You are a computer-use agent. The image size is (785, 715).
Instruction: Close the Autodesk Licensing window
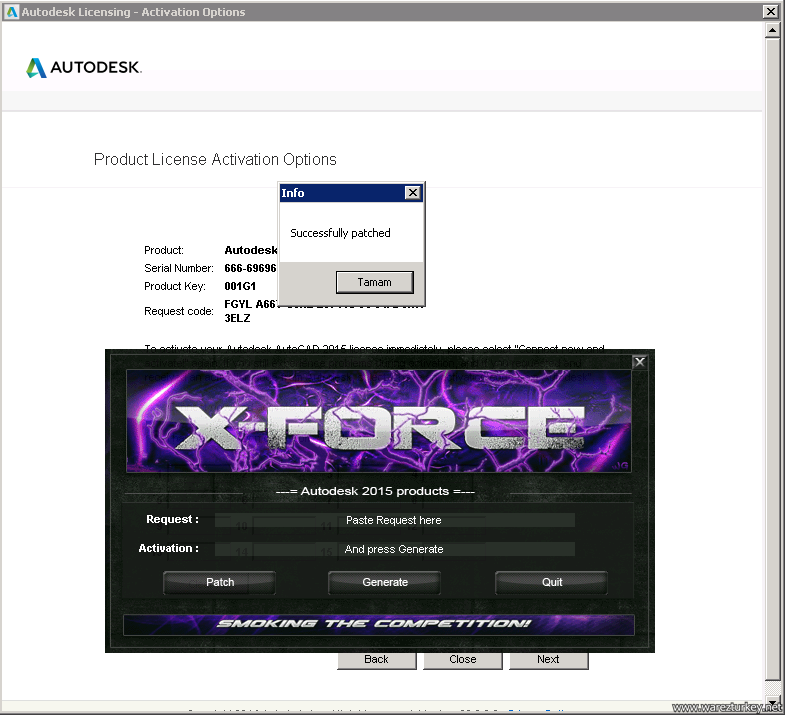(770, 12)
